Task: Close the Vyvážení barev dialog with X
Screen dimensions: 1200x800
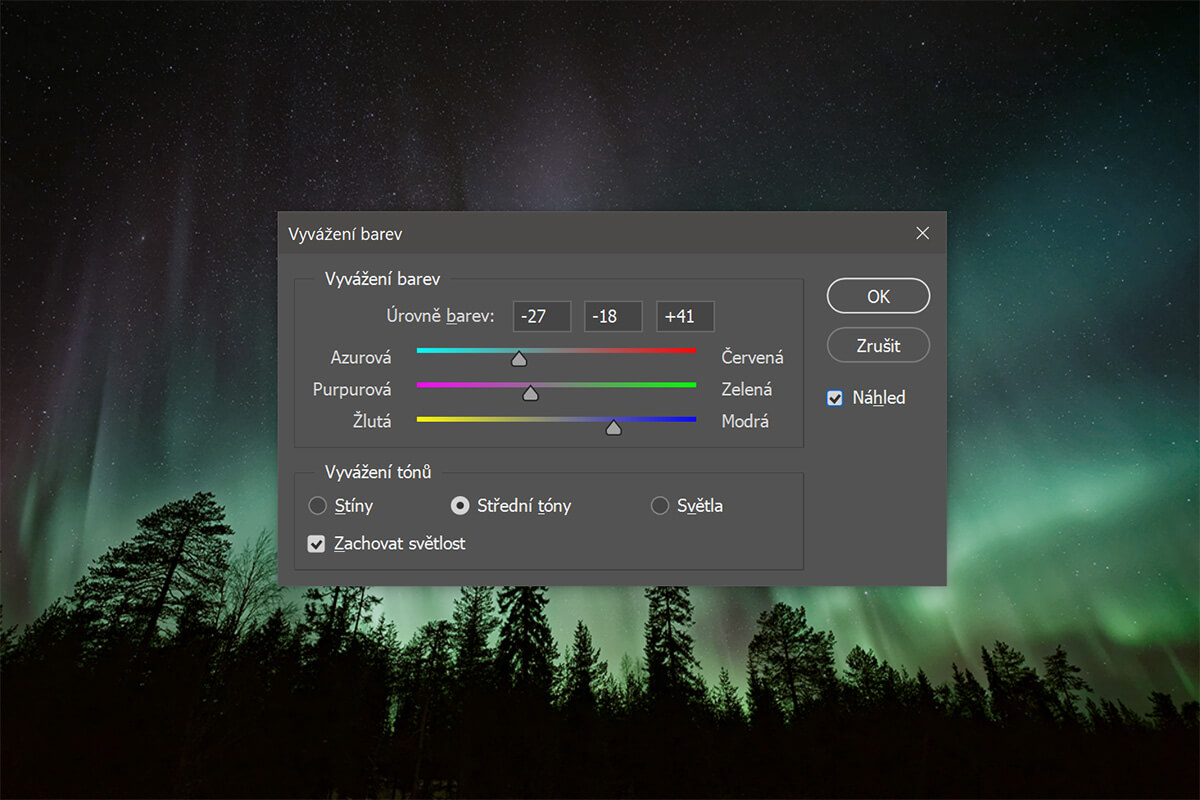Action: point(922,233)
